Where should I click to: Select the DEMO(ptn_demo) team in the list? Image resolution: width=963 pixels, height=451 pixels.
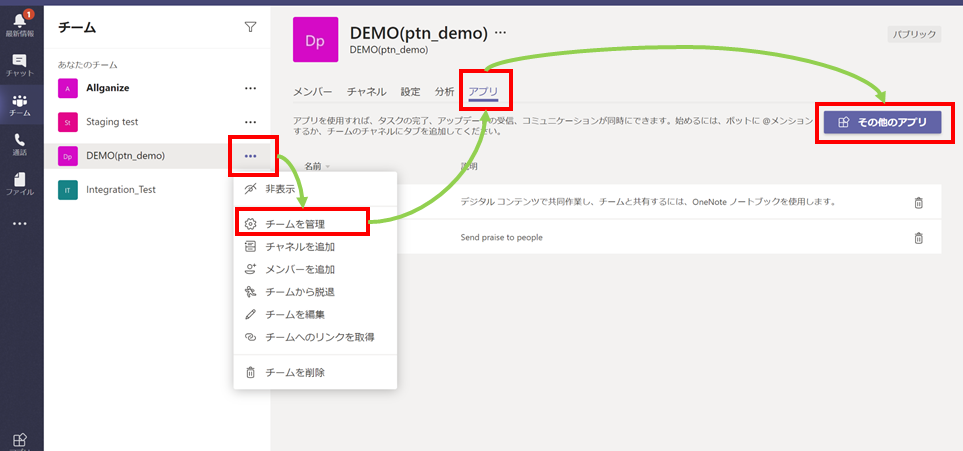tap(157, 156)
